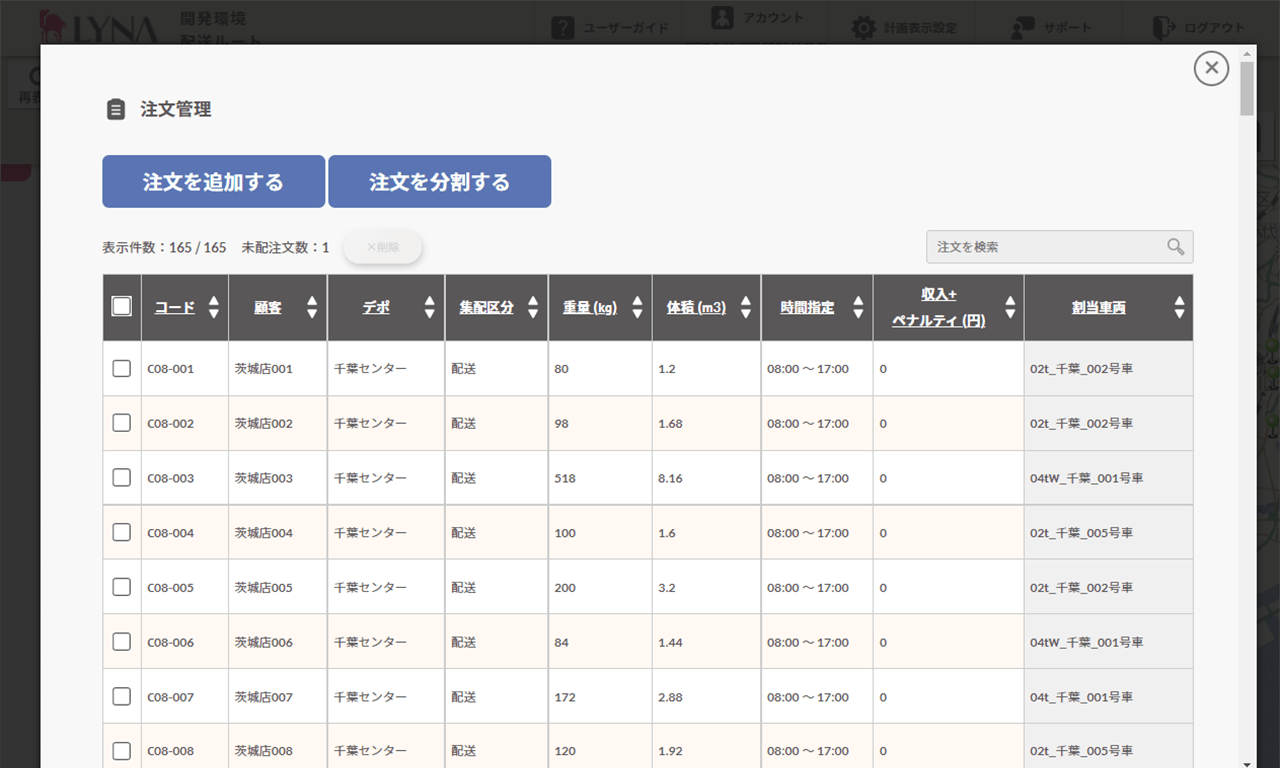Open the user guide question-mark icon
Image resolution: width=1280 pixels, height=768 pixels.
(x=563, y=28)
